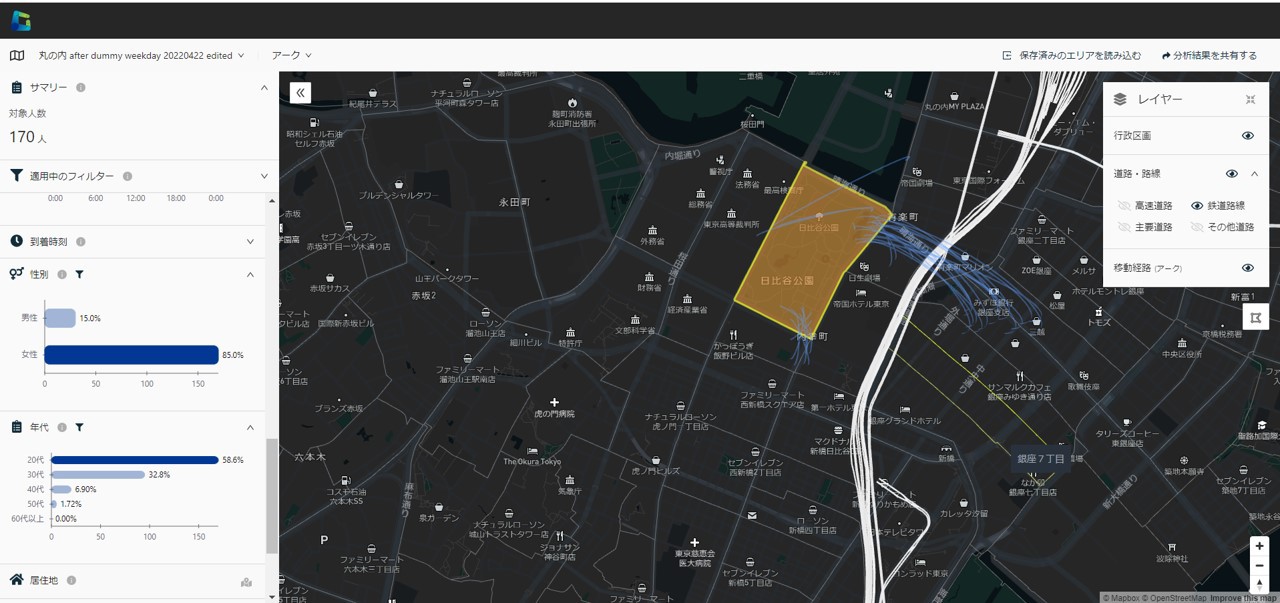Click the filter icon next to 年代
The width and height of the screenshot is (1280, 603).
click(x=79, y=427)
